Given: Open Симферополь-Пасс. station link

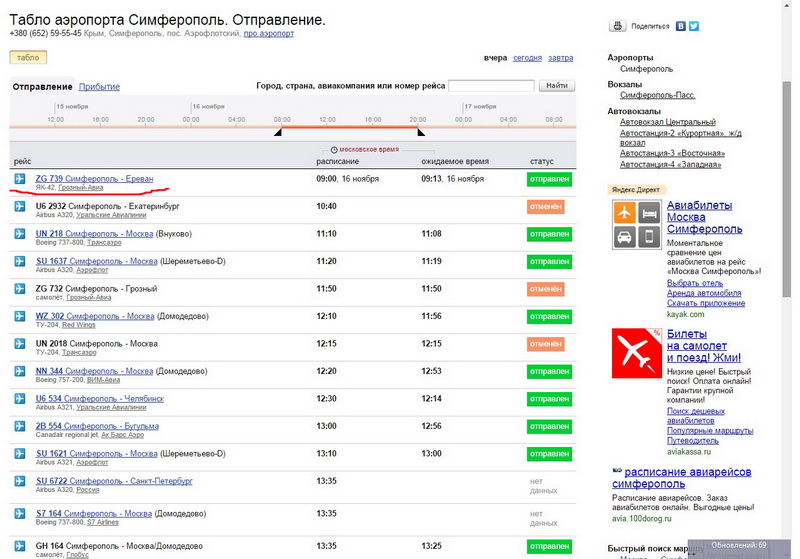Looking at the screenshot, I should [658, 95].
